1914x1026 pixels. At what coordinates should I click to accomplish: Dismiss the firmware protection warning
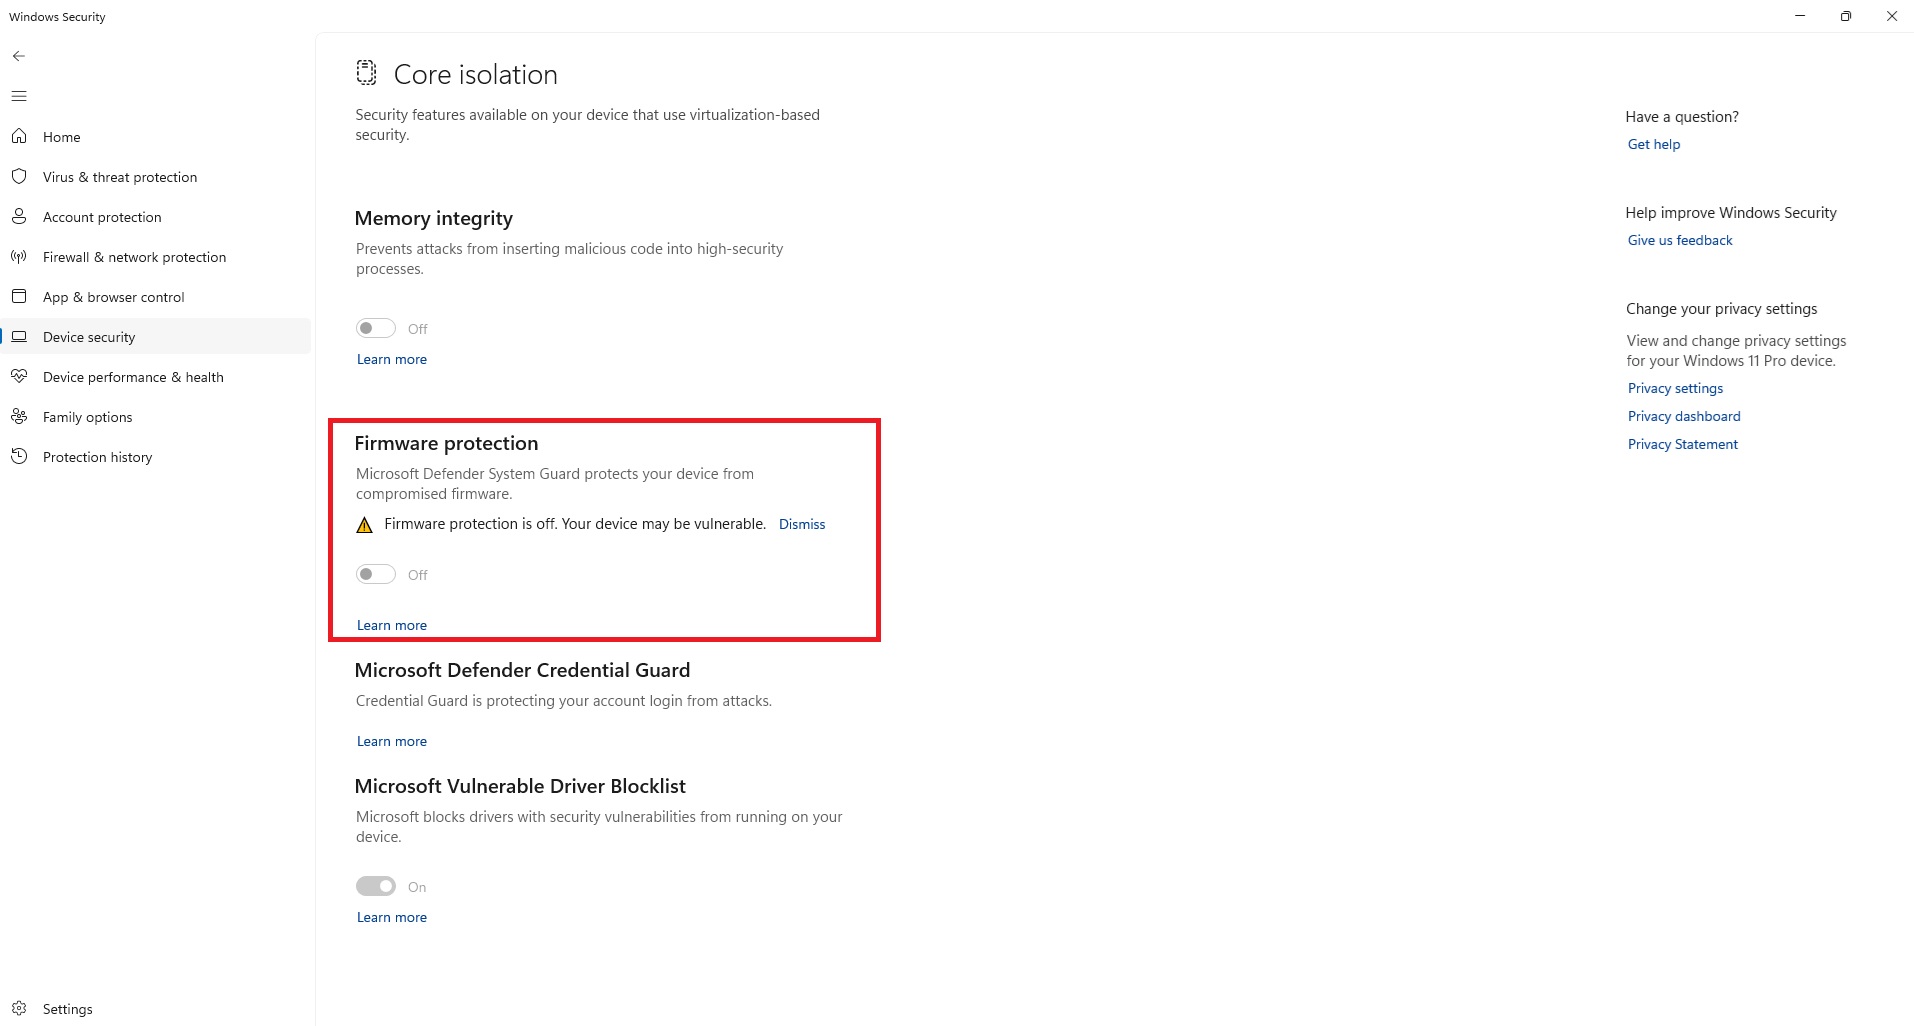pos(802,524)
